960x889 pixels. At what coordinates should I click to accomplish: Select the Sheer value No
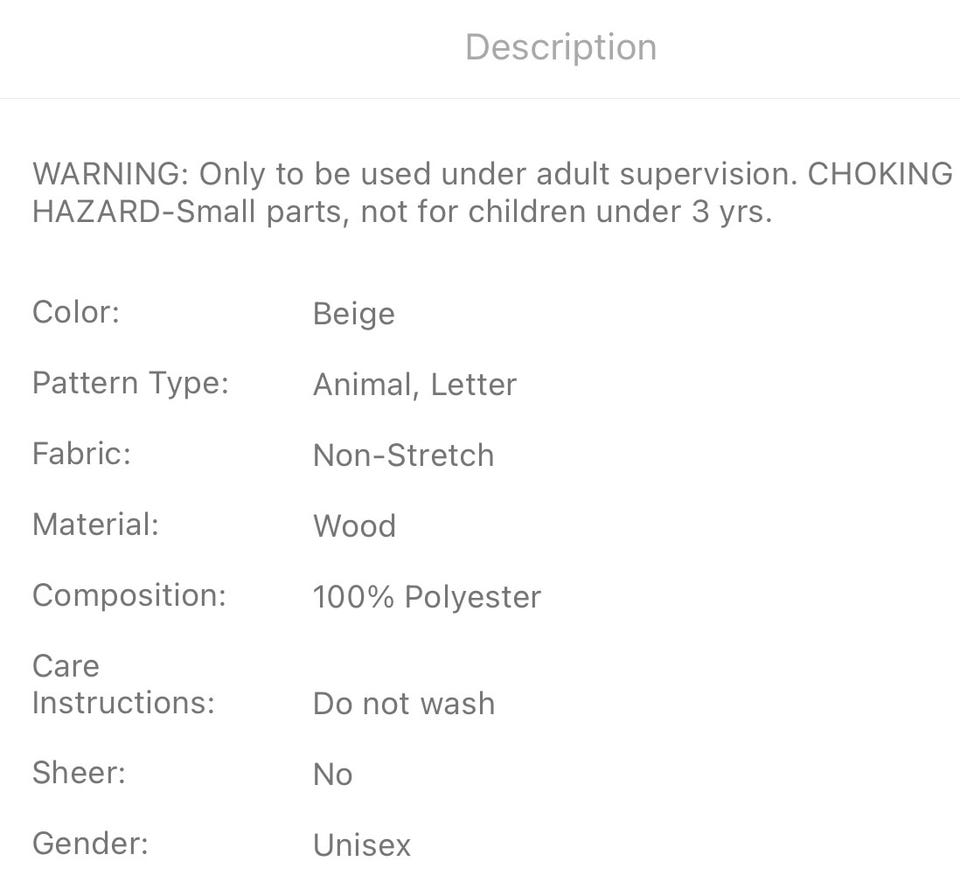tap(332, 775)
